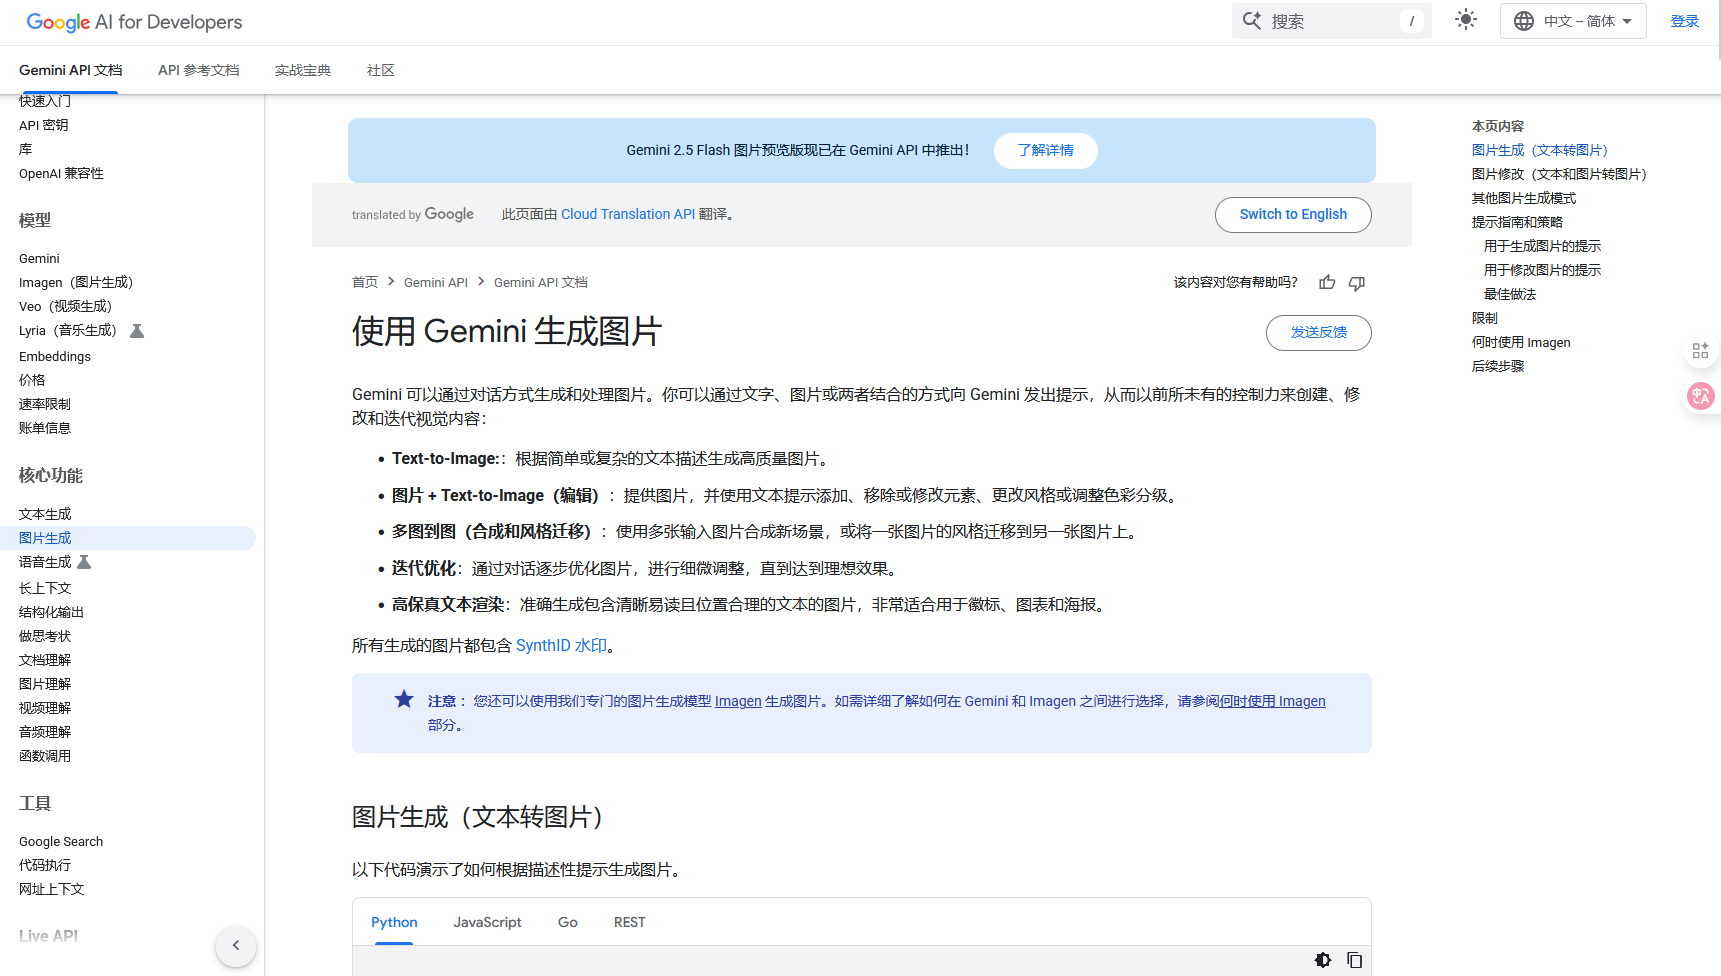The width and height of the screenshot is (1721, 976).
Task: Toggle code block dark theme icon
Action: pos(1323,960)
